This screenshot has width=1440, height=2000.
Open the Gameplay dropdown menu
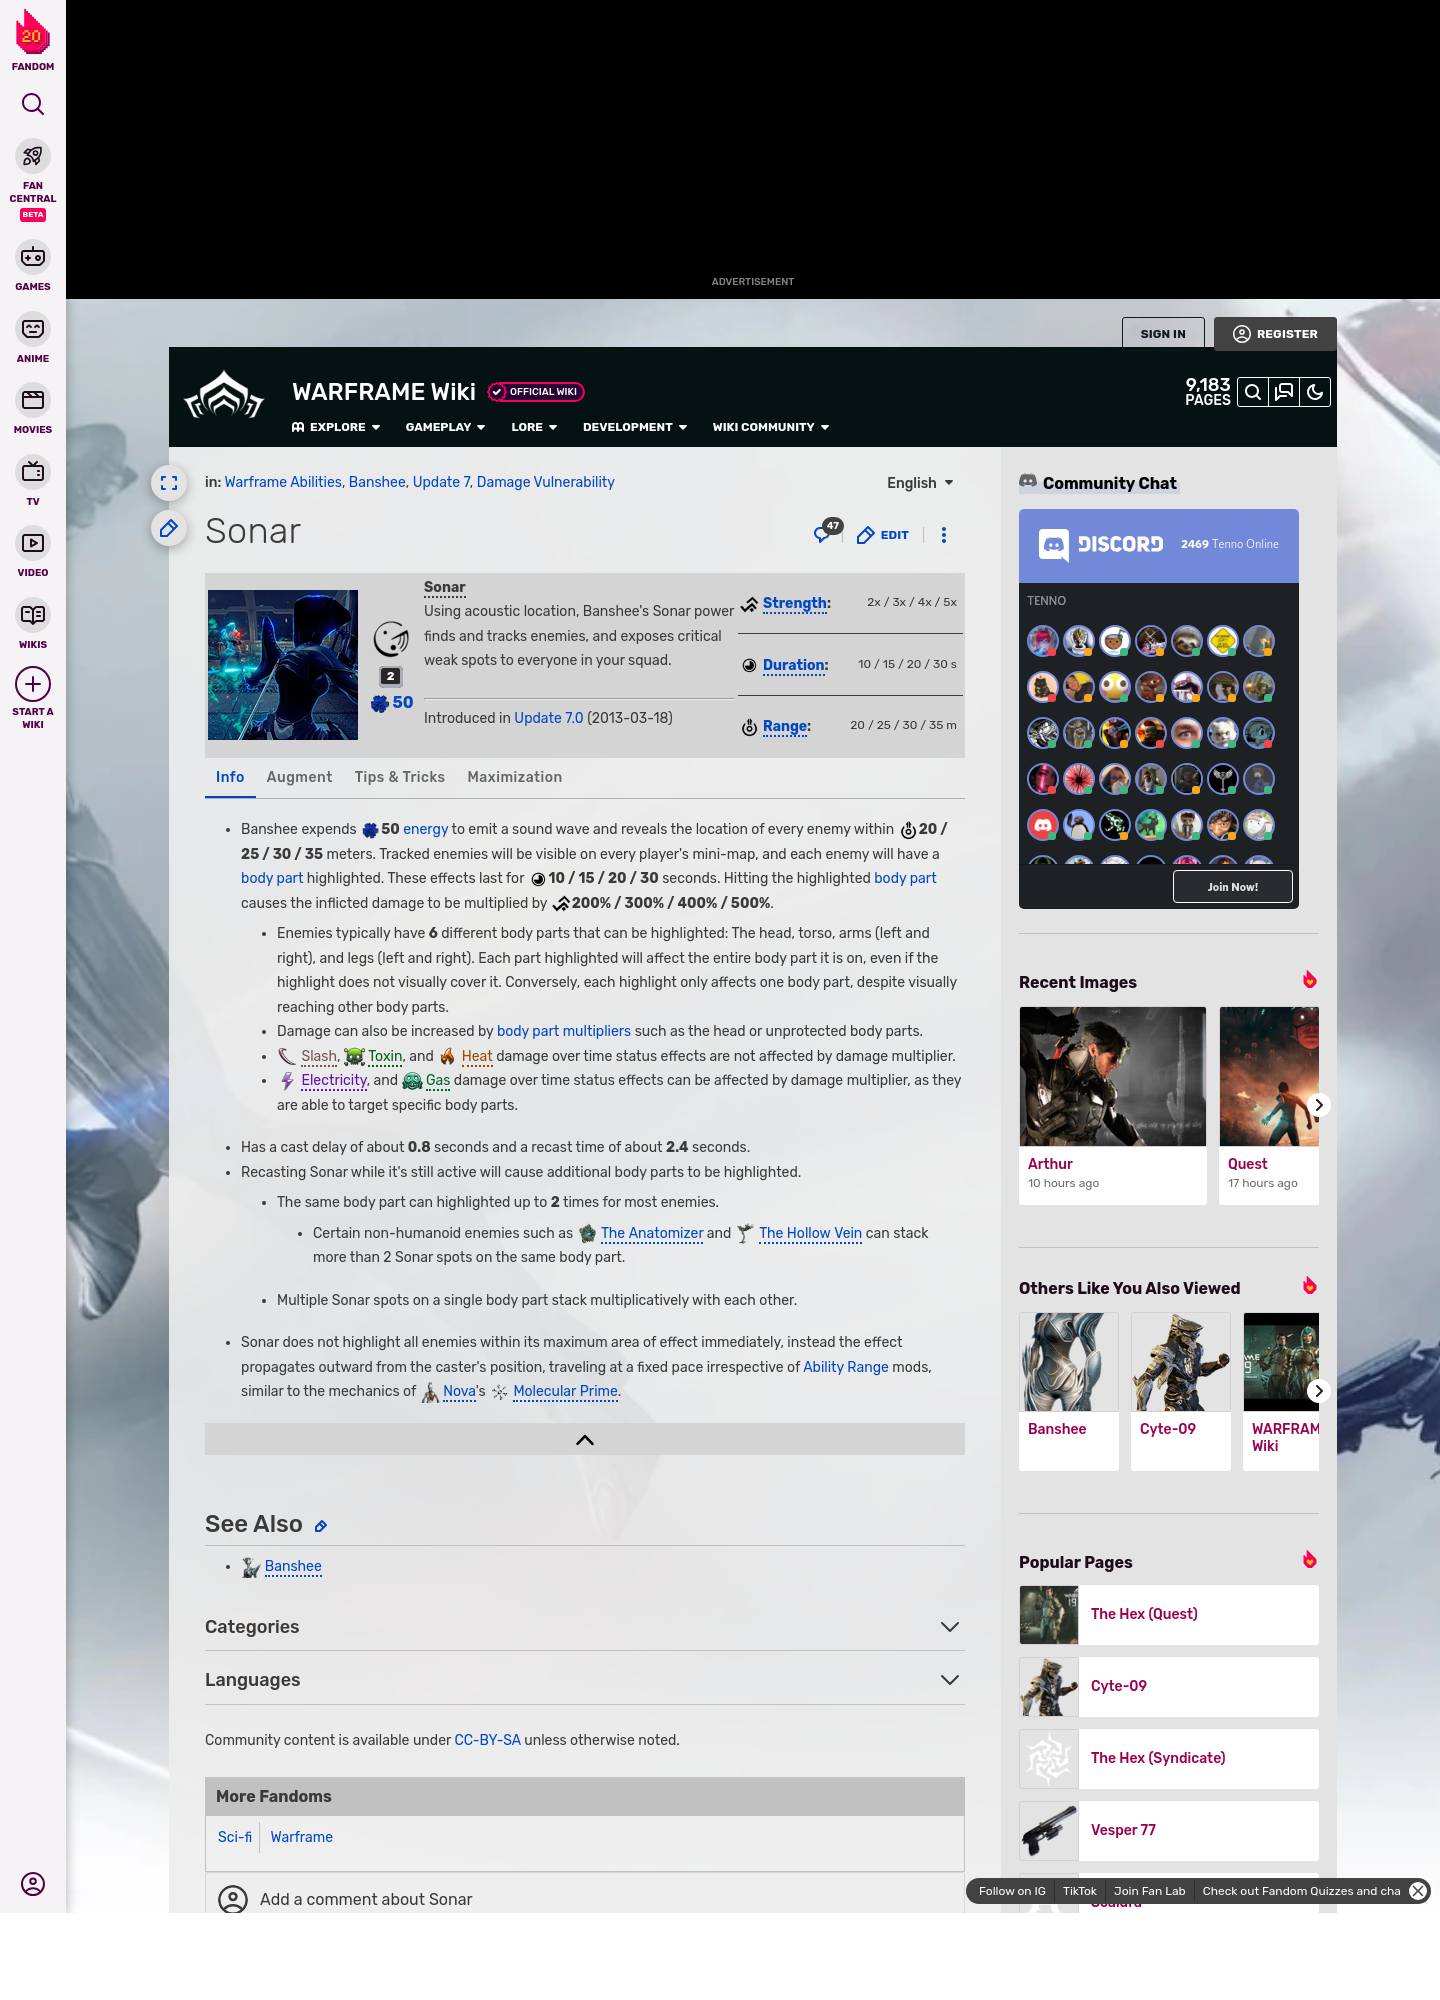click(x=445, y=427)
